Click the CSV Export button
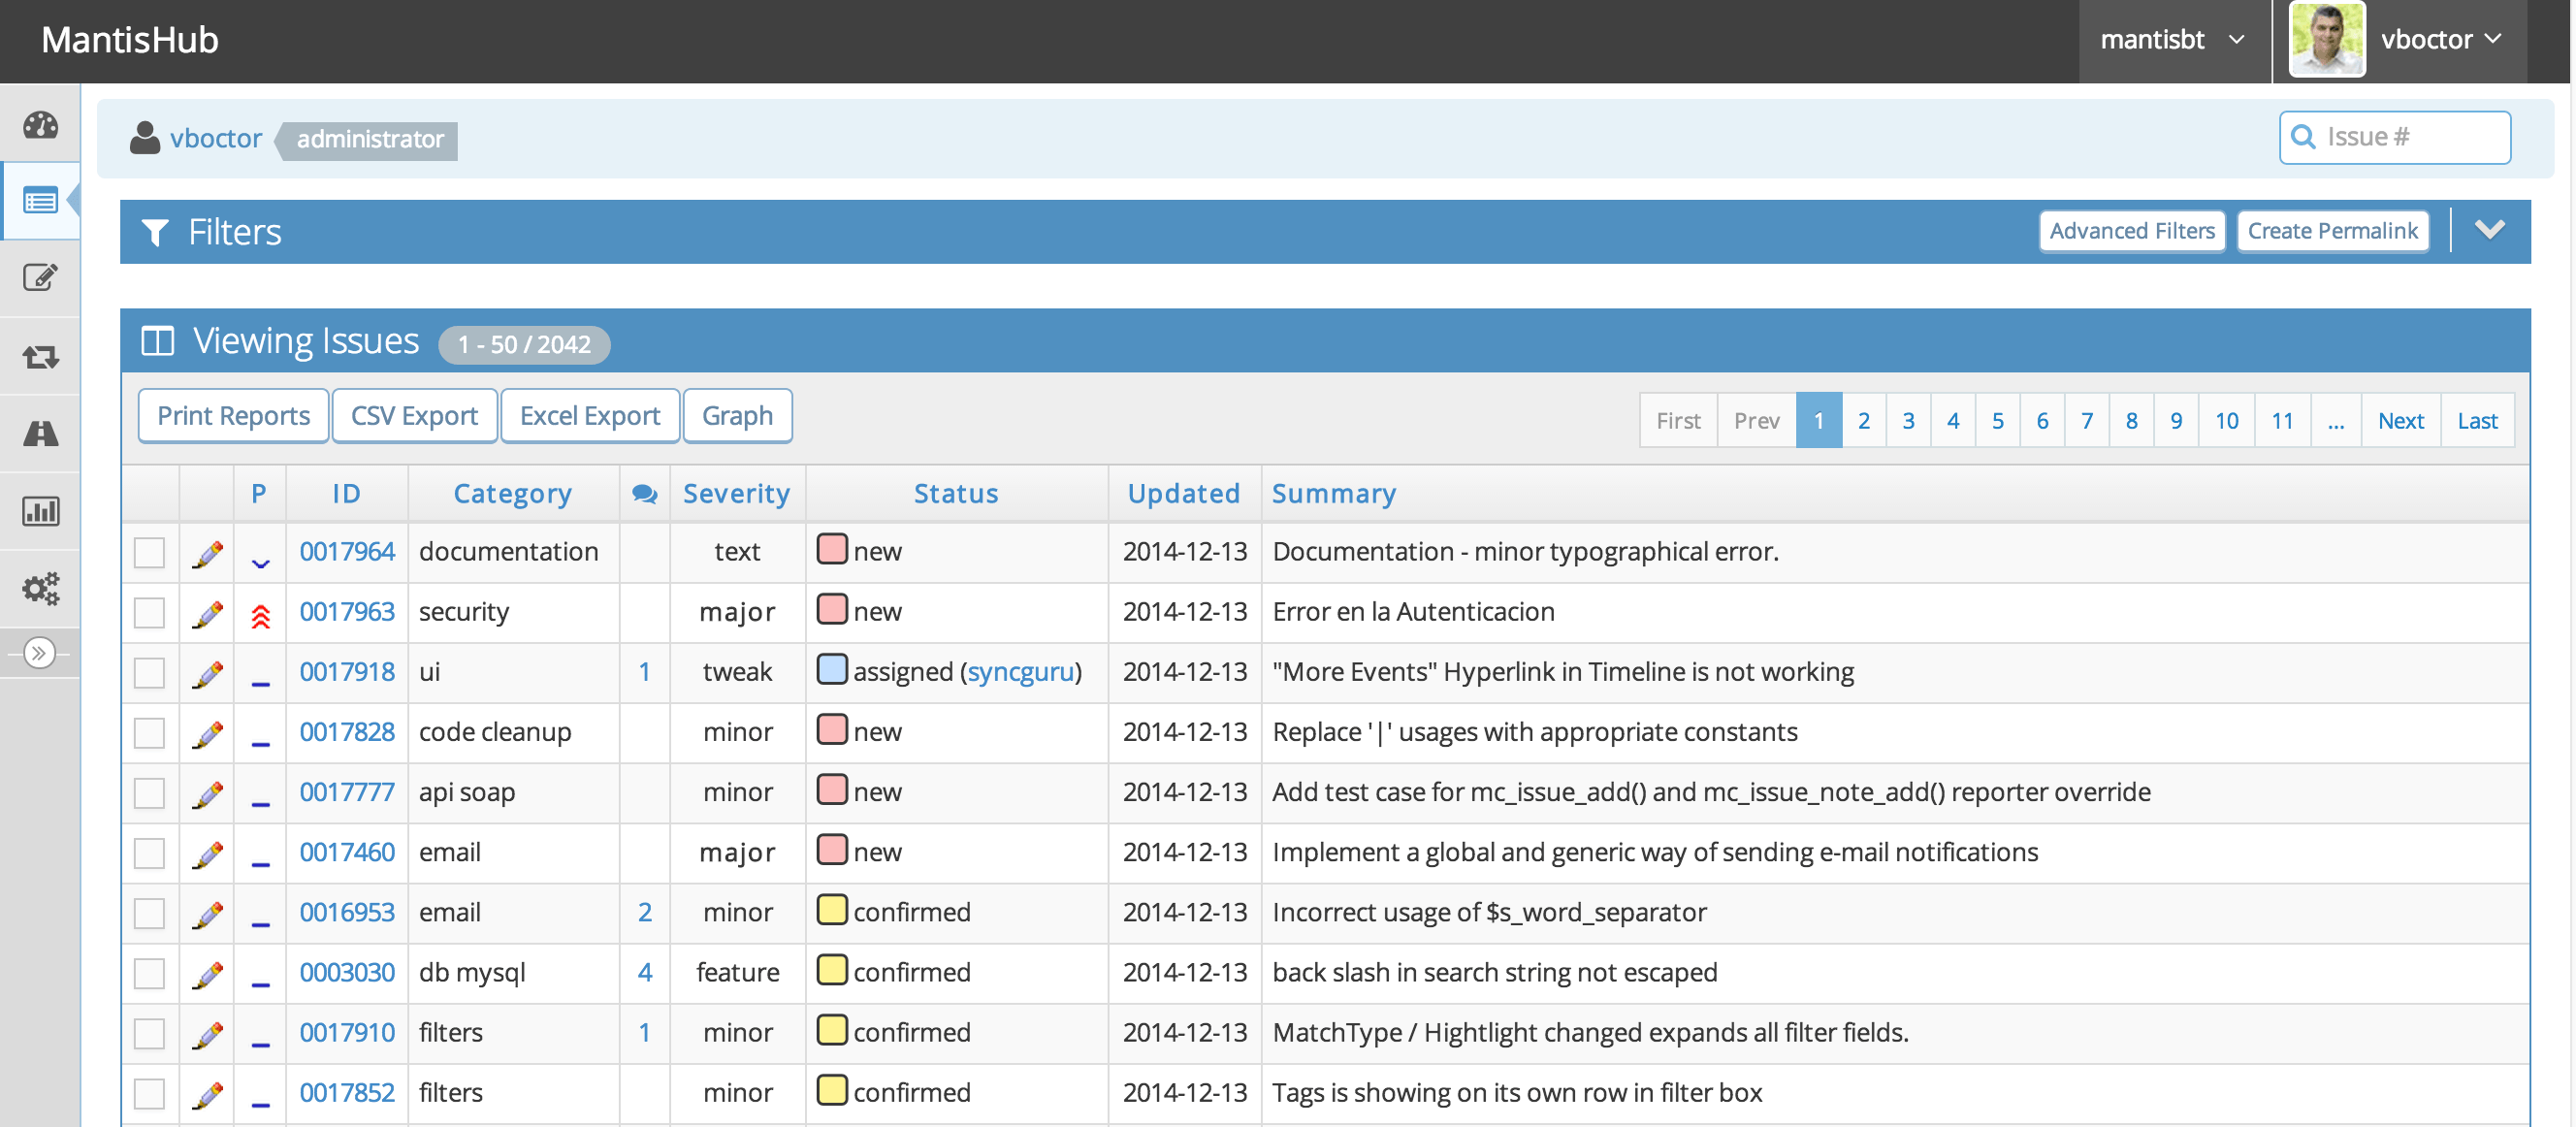This screenshot has height=1127, width=2576. [414, 416]
